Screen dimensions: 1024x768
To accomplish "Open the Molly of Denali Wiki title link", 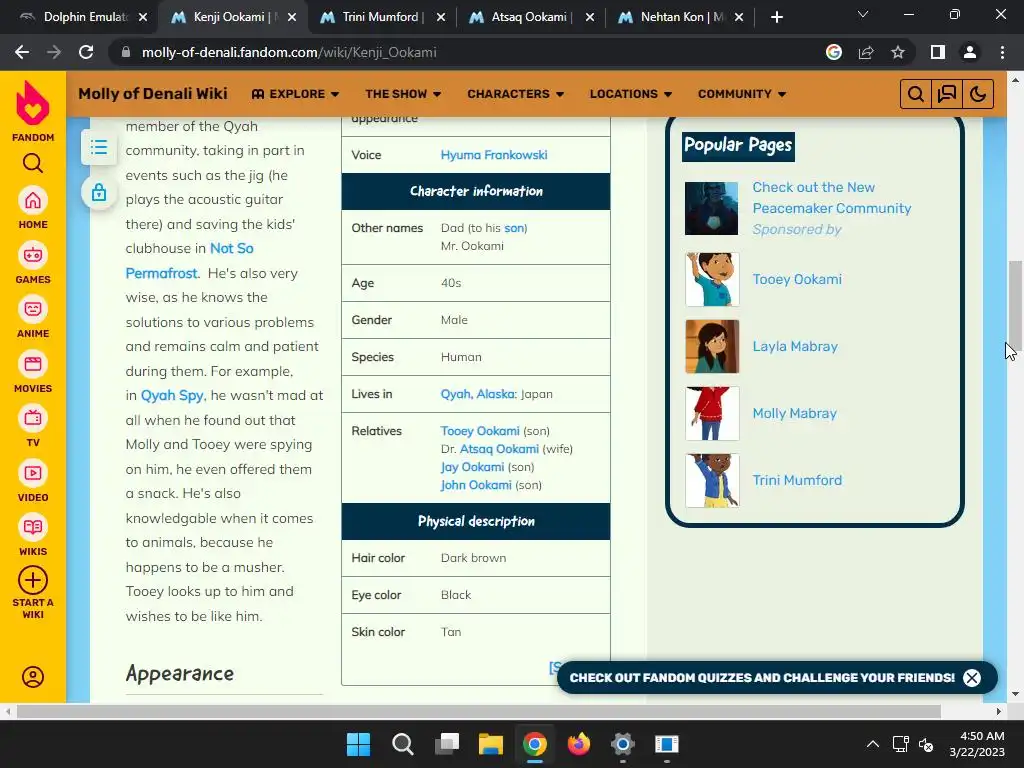I will (153, 94).
